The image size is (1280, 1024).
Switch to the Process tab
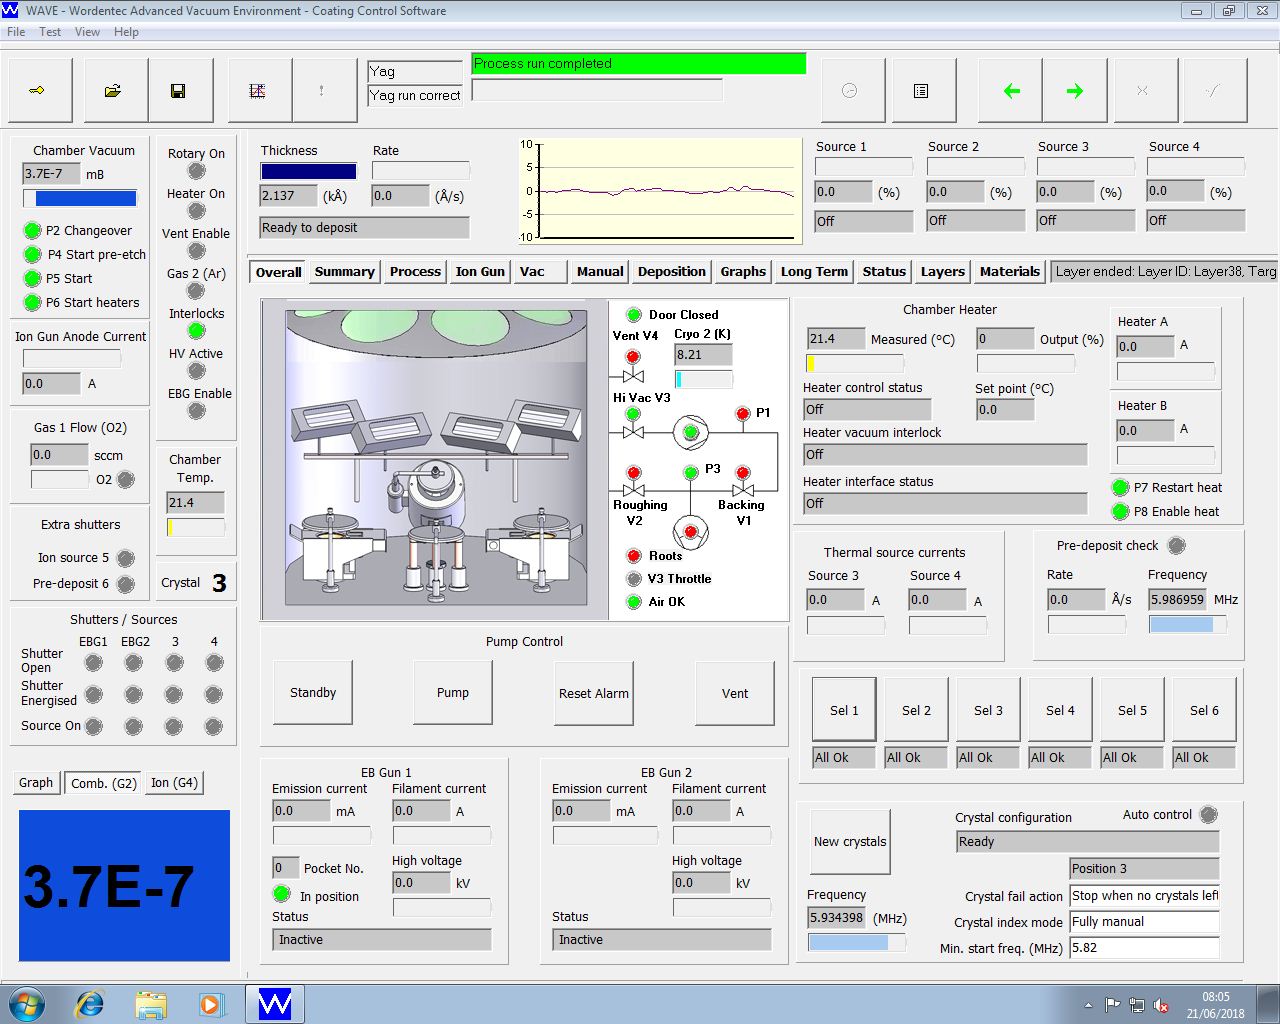[x=415, y=272]
